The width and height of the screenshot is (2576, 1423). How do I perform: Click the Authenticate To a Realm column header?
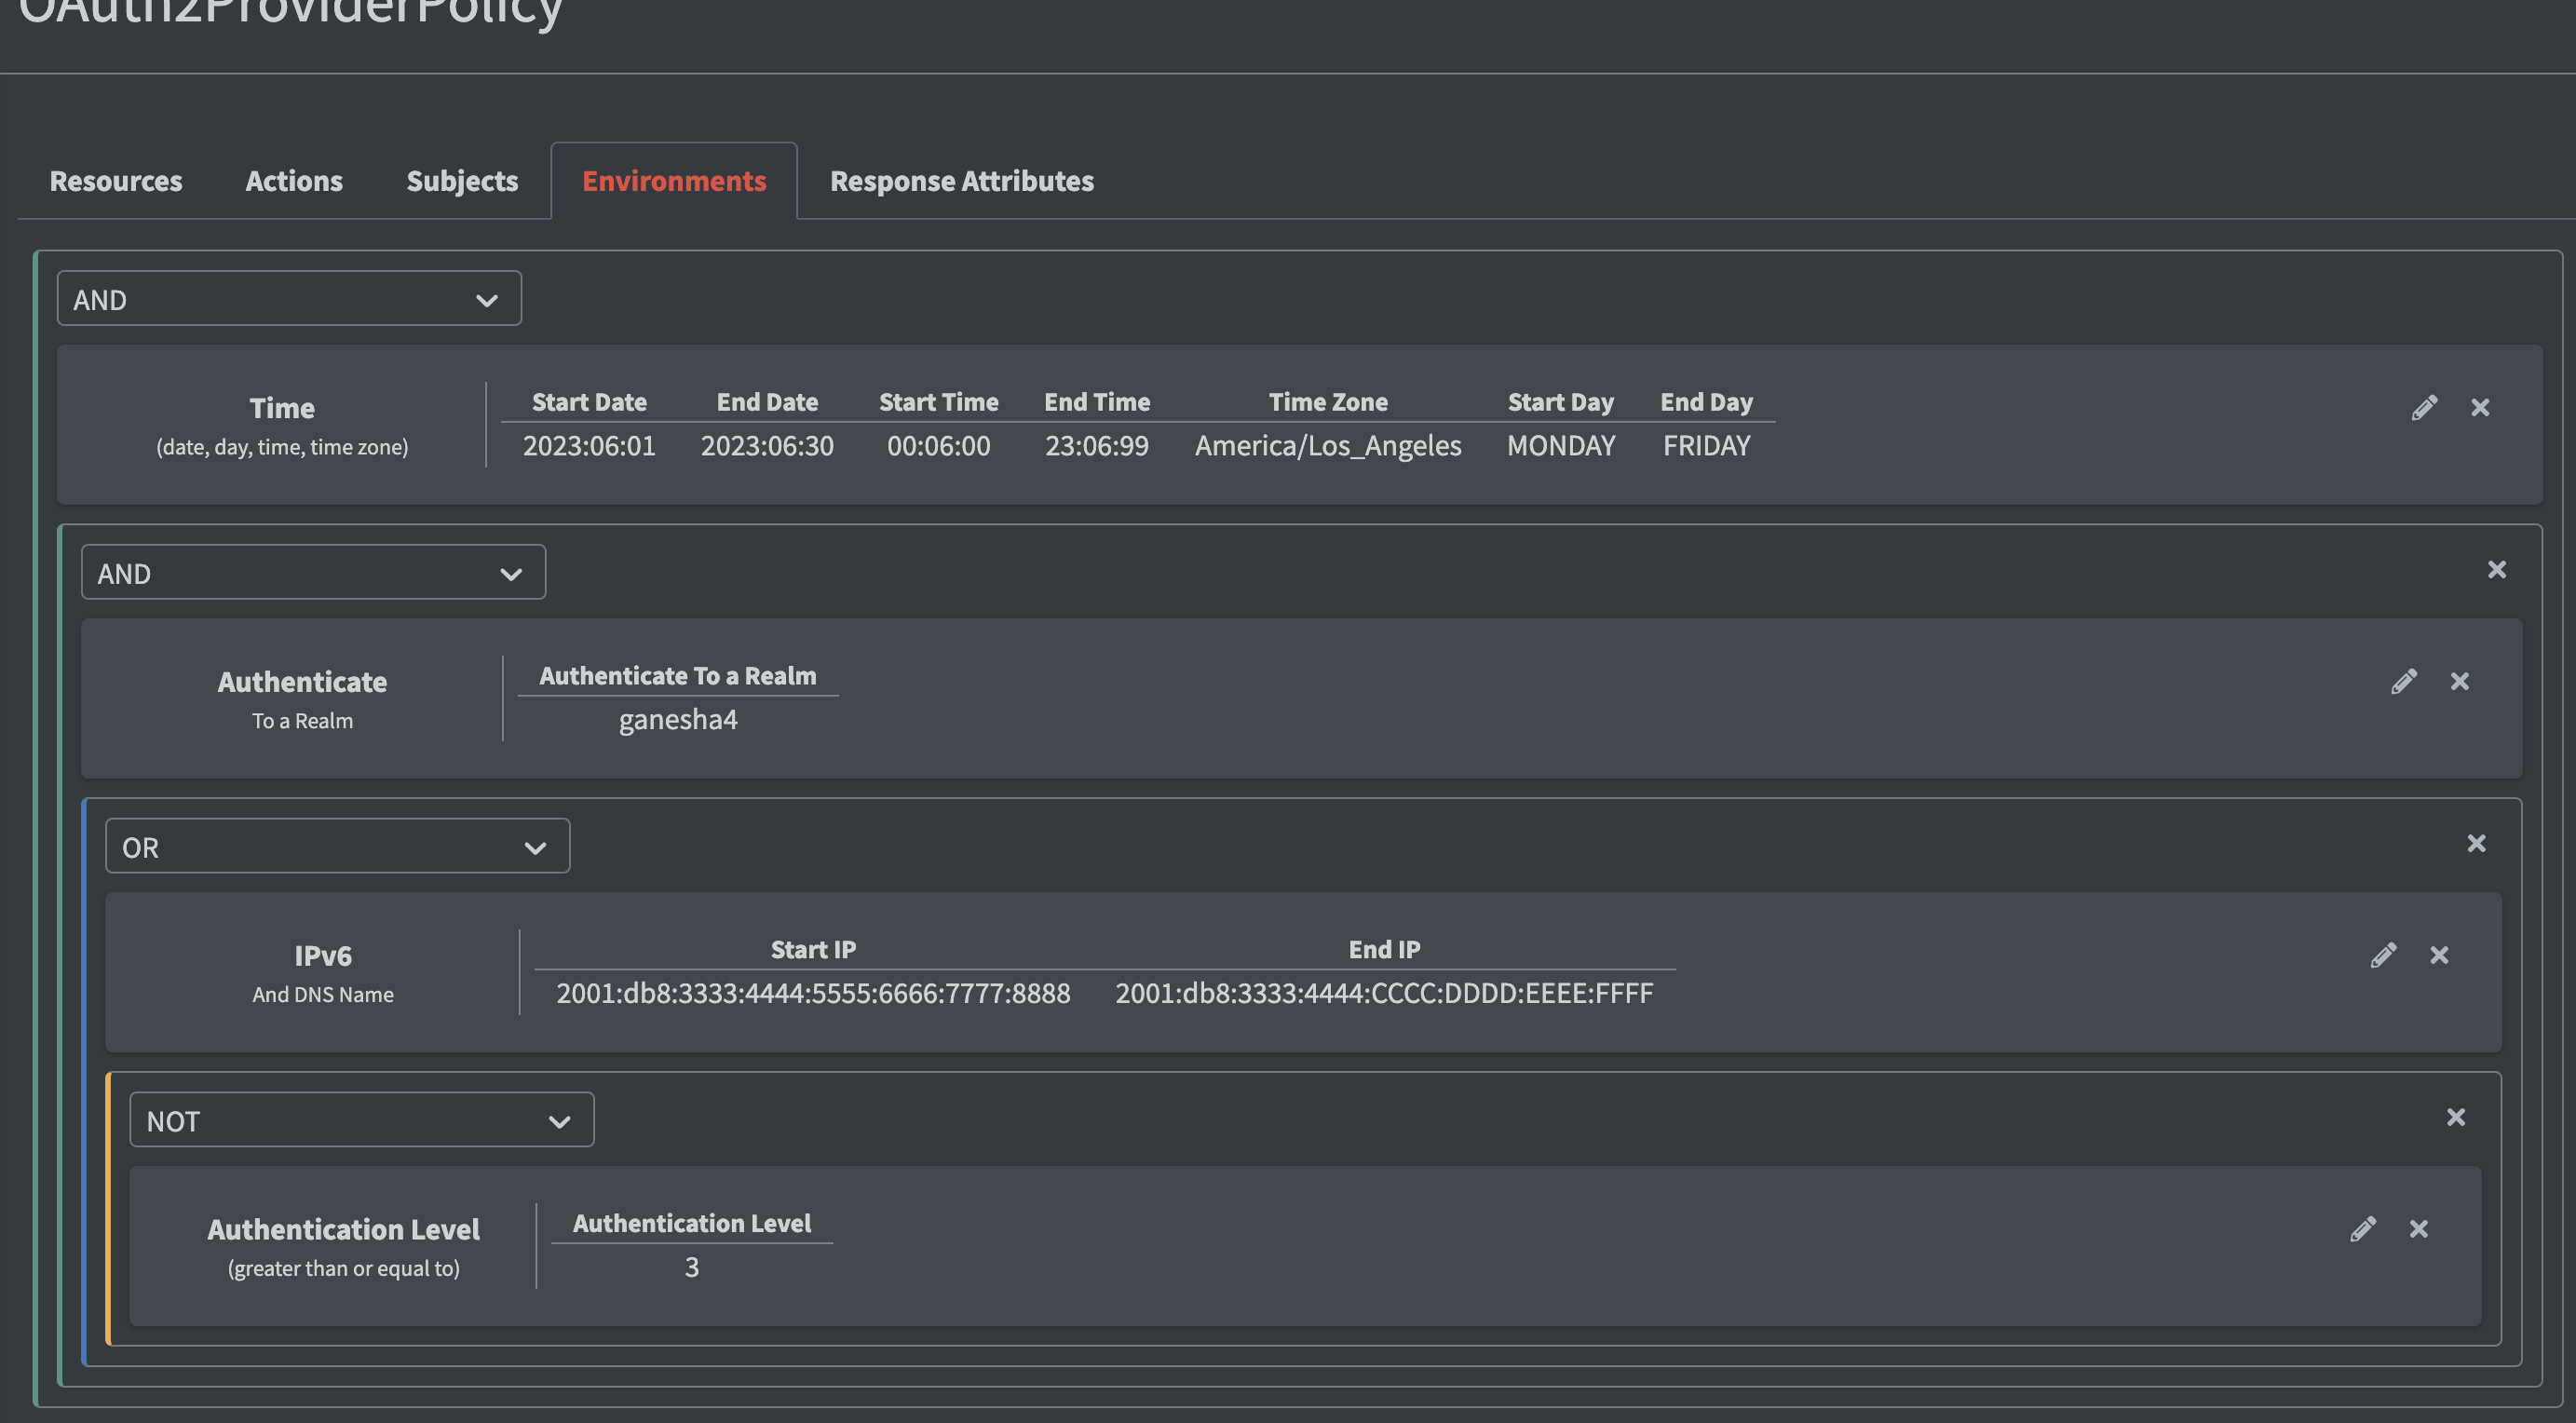click(x=678, y=676)
